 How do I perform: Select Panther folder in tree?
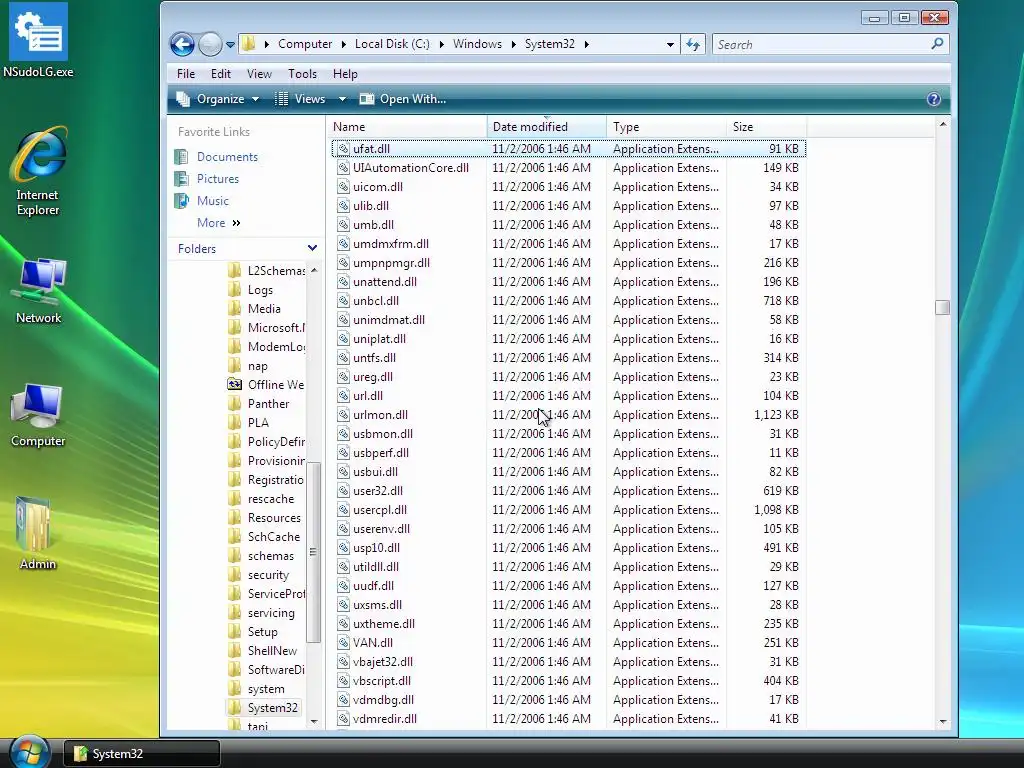tap(268, 404)
